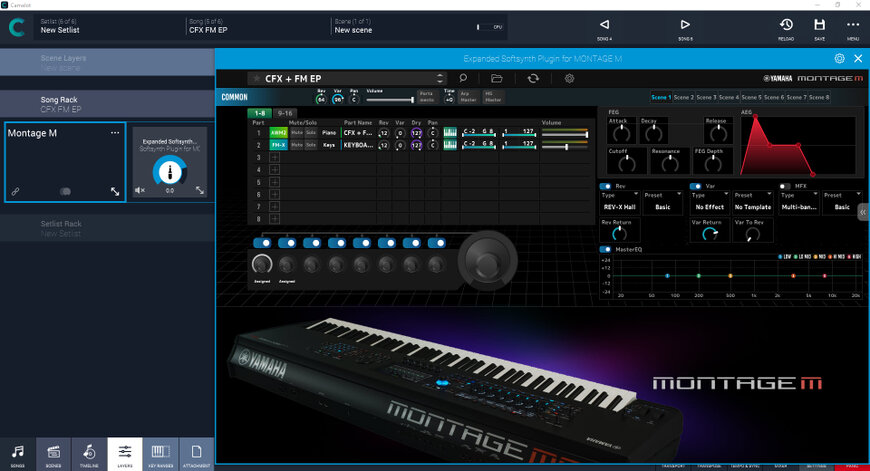Select the Scene 2 tab
870x471 pixels.
(684, 97)
